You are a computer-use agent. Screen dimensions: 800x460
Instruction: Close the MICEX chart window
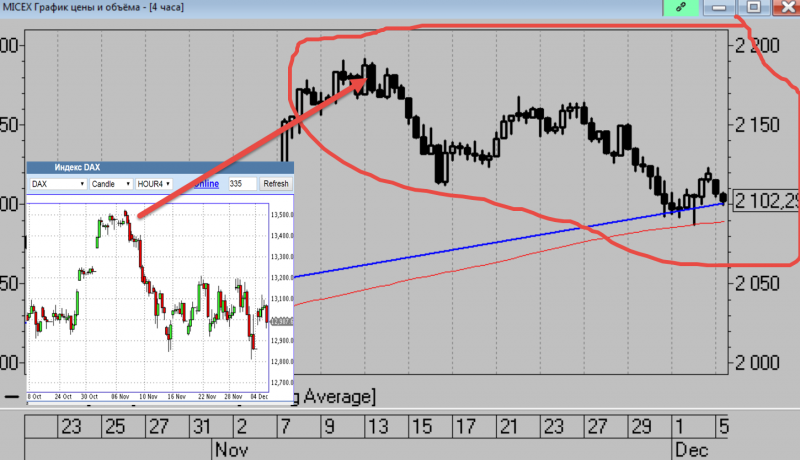(785, 7)
